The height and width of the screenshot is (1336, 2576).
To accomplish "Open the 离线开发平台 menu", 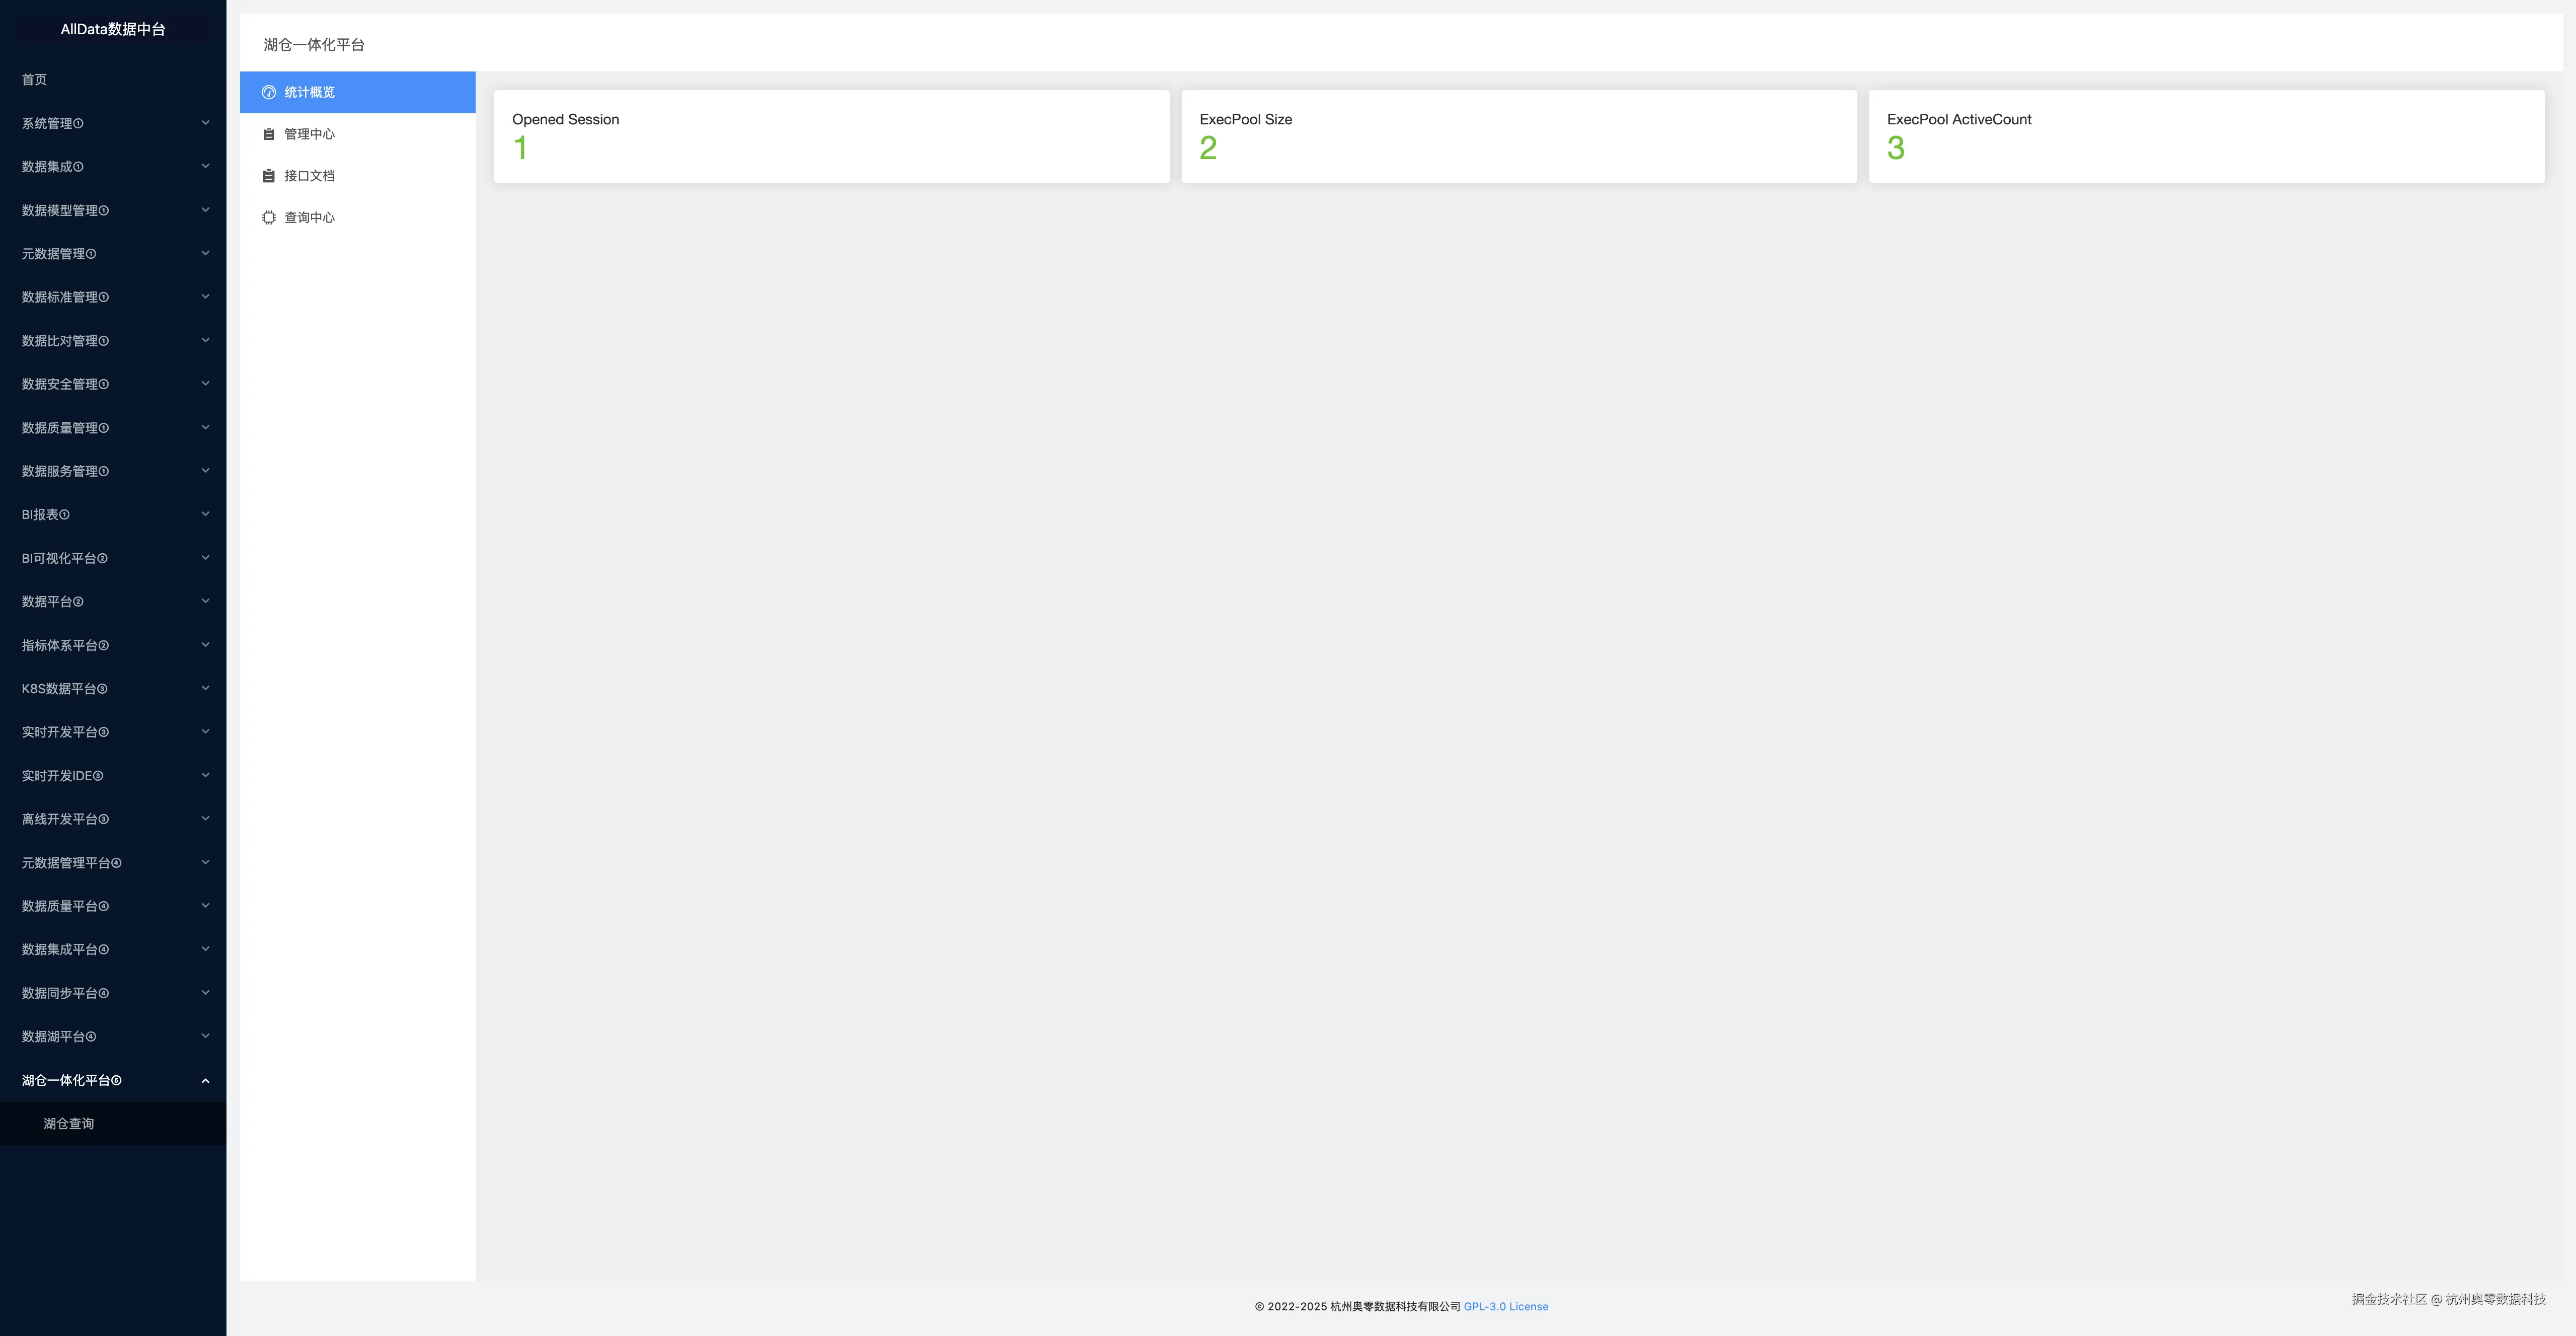I will point(113,819).
